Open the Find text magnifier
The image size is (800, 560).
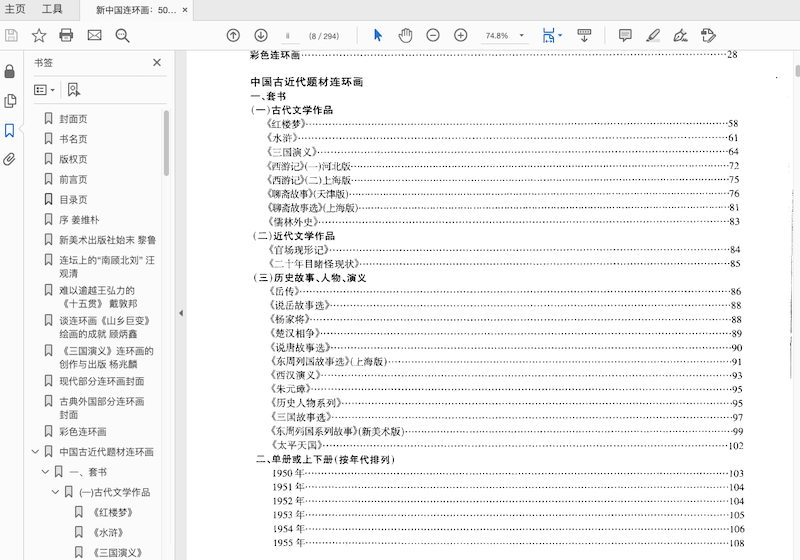click(x=122, y=35)
